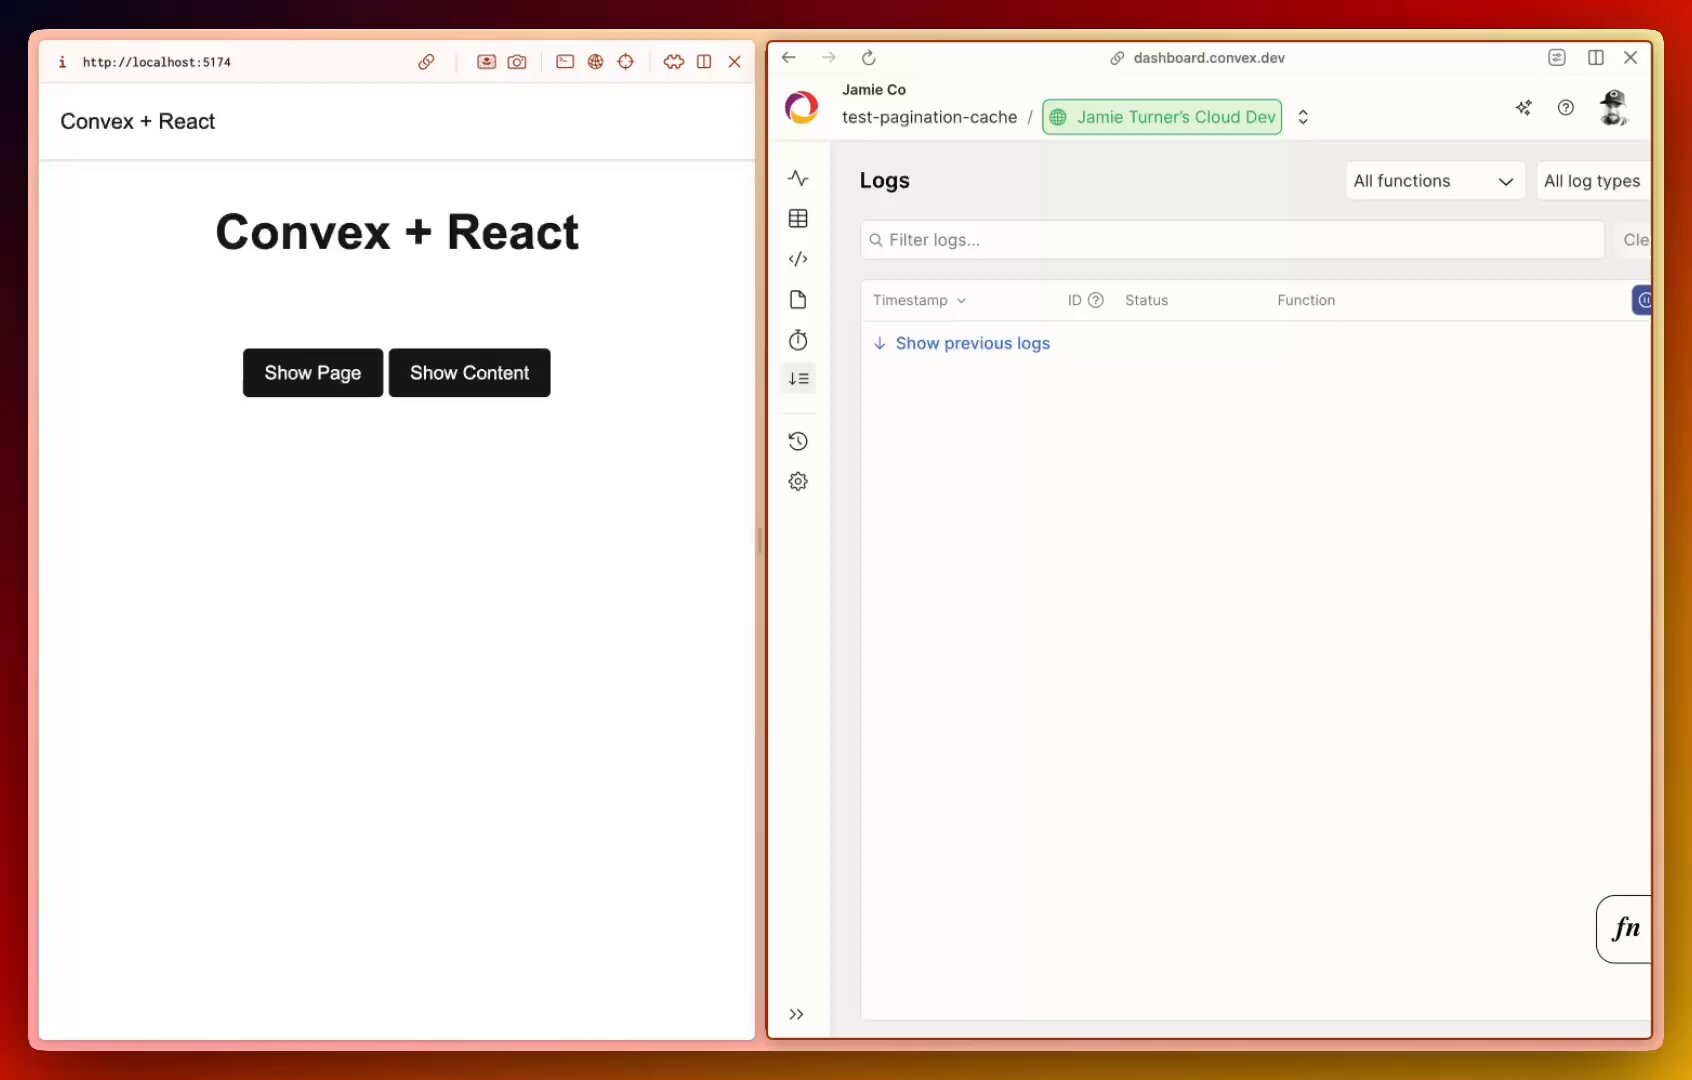Open the Files page in sidebar
Viewport: 1692px width, 1080px height.
pyautogui.click(x=798, y=300)
